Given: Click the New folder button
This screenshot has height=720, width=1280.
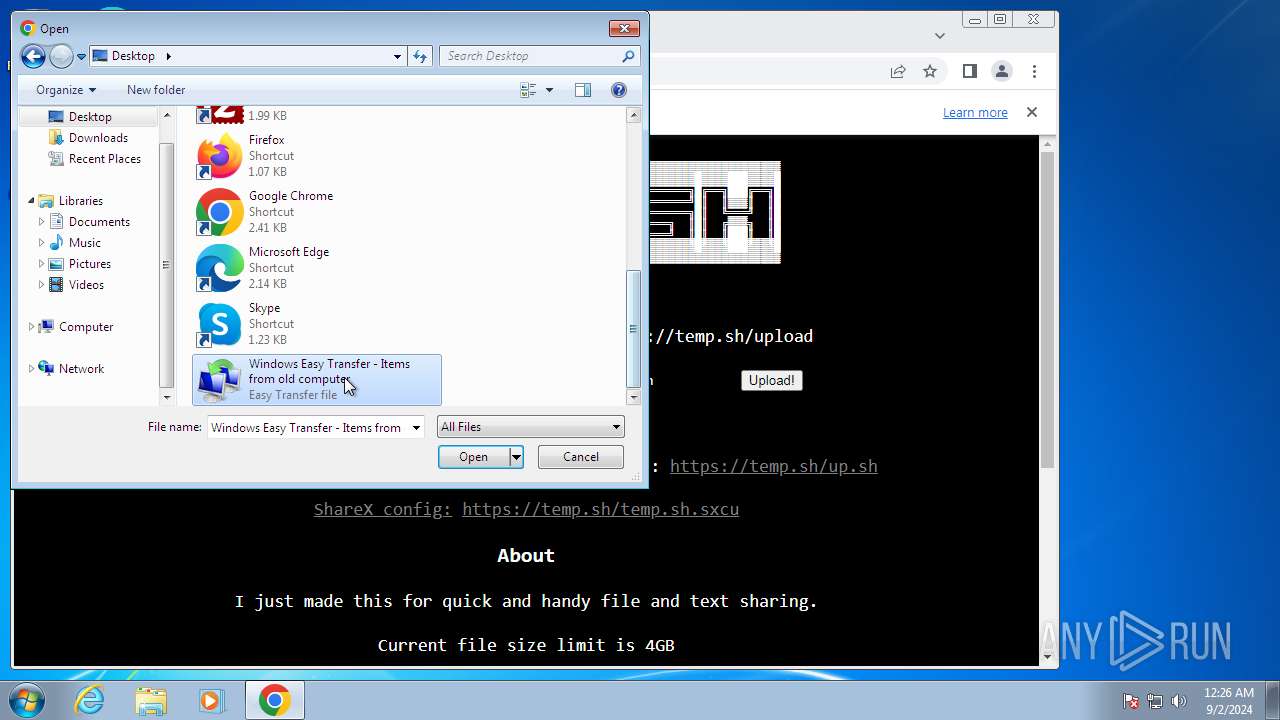Looking at the screenshot, I should click(x=156, y=90).
